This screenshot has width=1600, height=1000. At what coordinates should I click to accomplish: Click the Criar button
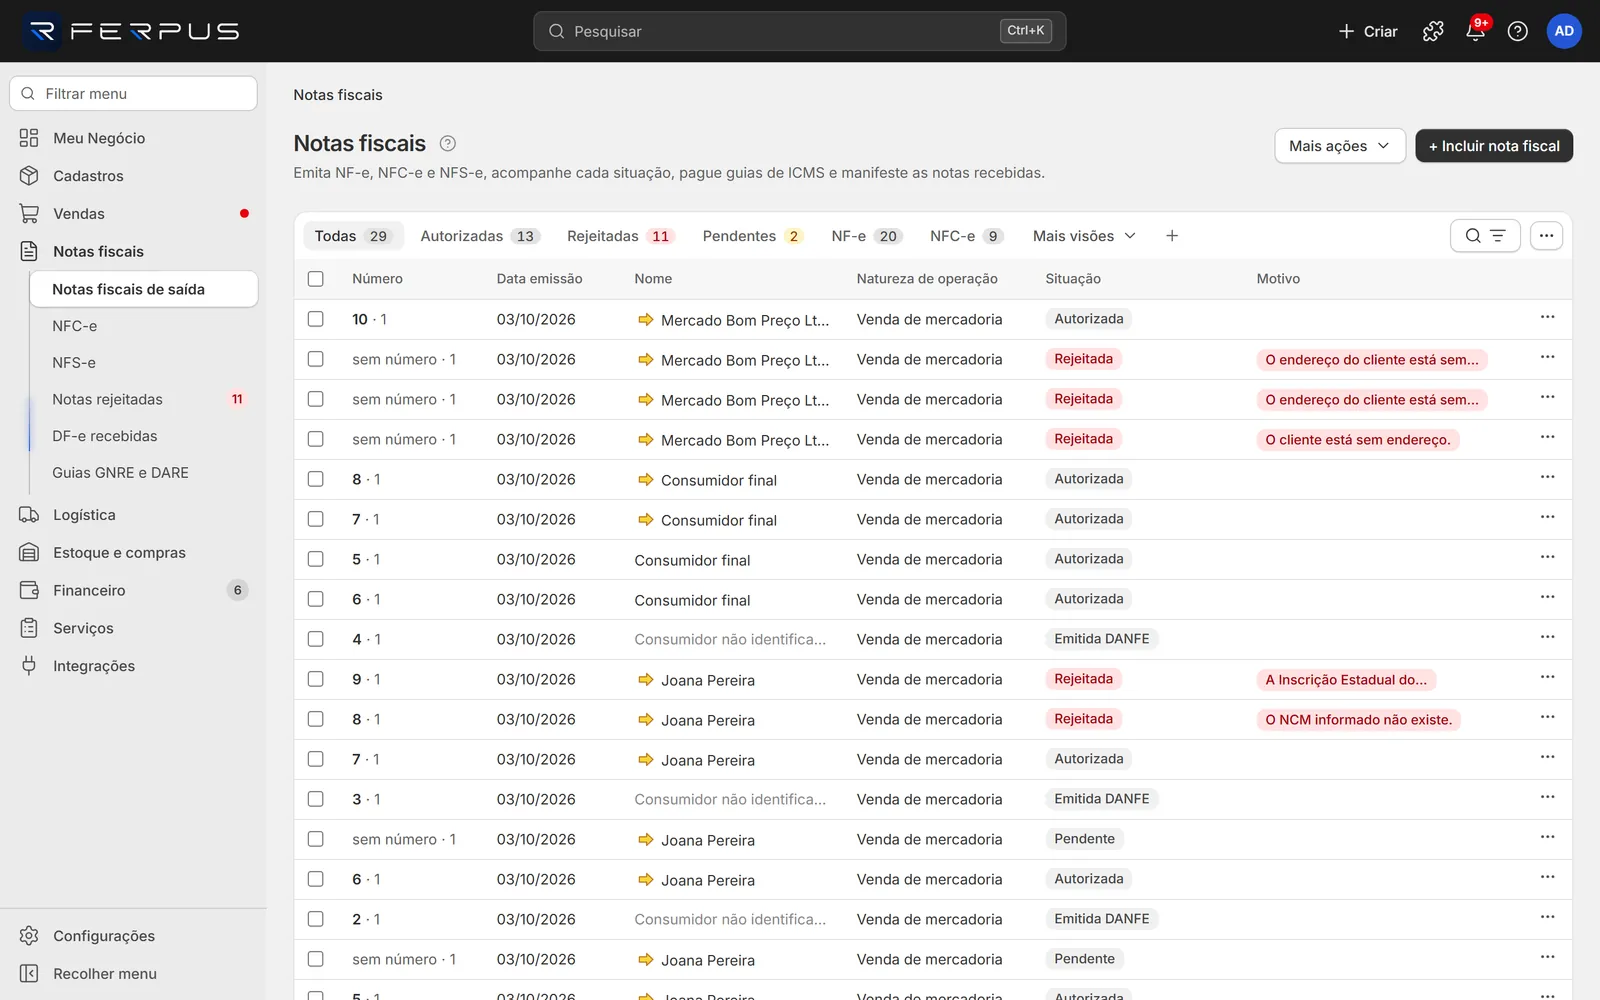(1368, 31)
